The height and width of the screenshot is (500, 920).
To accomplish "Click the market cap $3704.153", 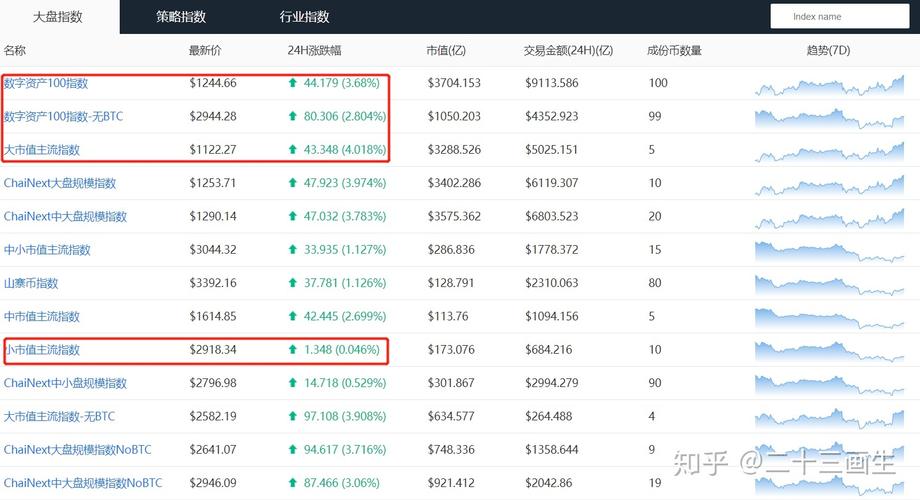I will click(454, 83).
